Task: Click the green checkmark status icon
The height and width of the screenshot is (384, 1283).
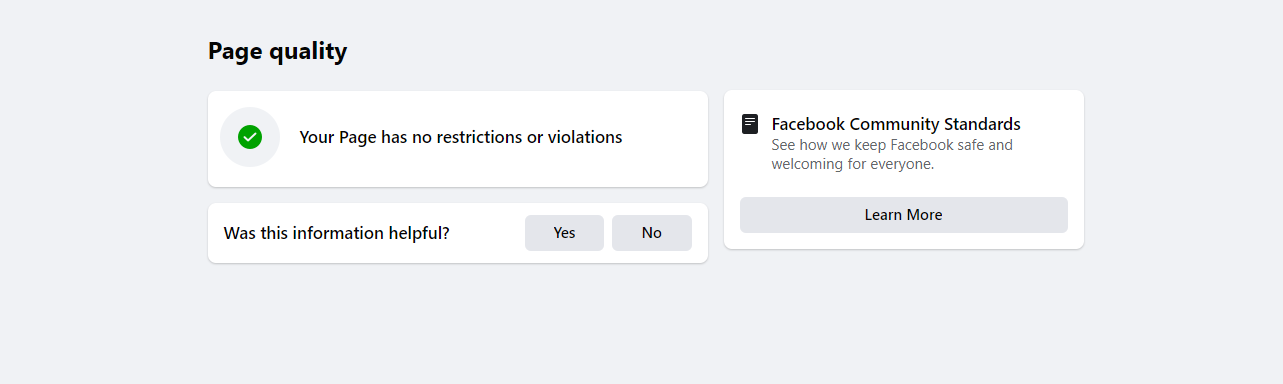Action: (250, 137)
